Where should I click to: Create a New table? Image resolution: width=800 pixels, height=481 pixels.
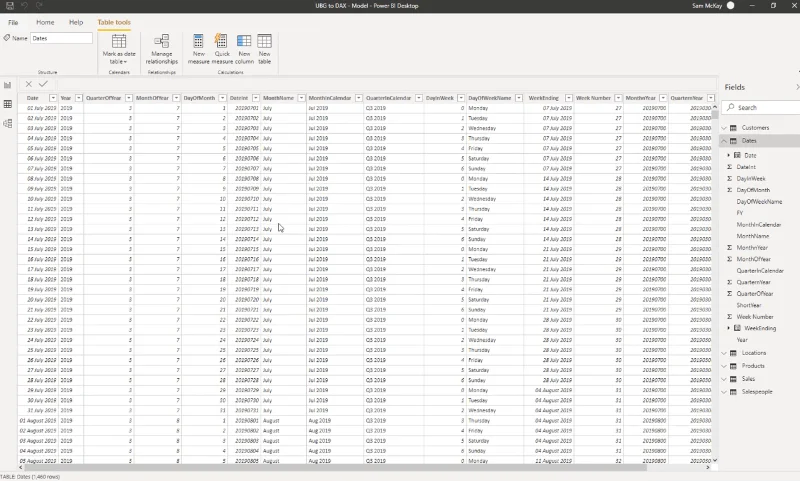tap(264, 49)
